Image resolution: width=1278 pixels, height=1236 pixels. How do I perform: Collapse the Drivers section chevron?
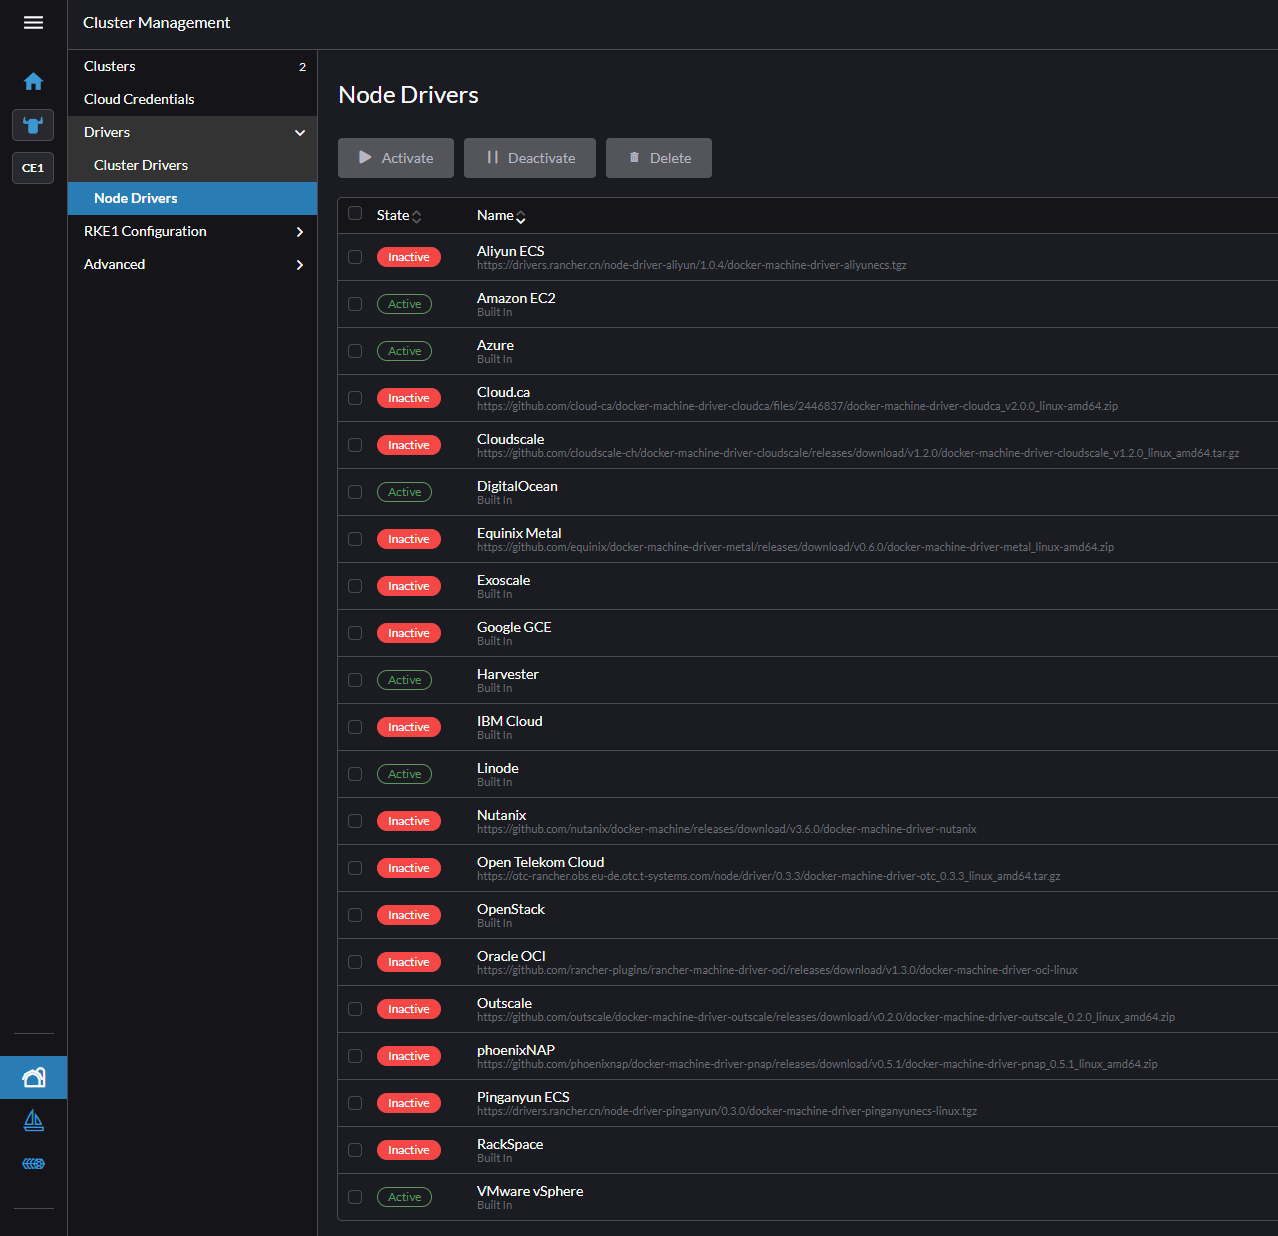pyautogui.click(x=299, y=131)
